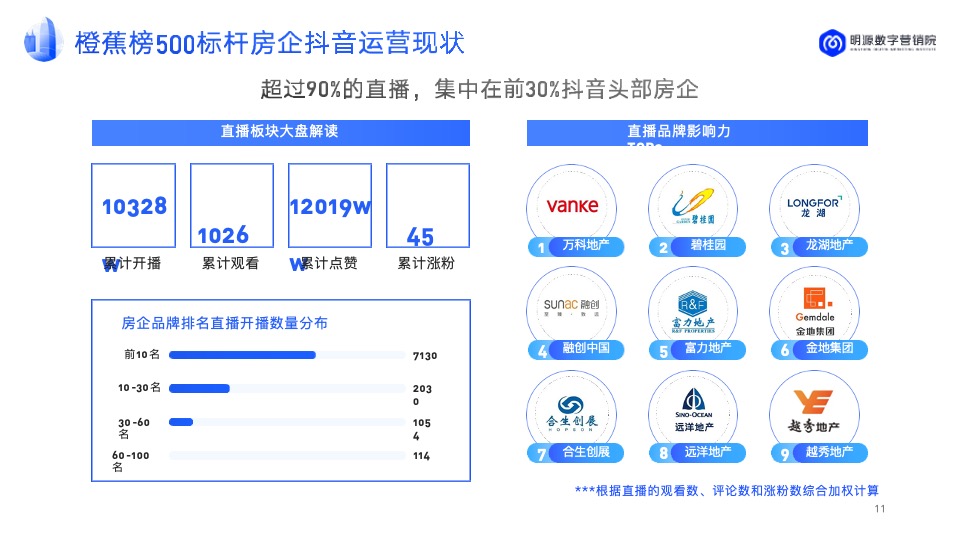Screen dimensions: 960x540
Task: Click the footnote about 综合加权计算
Action: pyautogui.click(x=727, y=490)
